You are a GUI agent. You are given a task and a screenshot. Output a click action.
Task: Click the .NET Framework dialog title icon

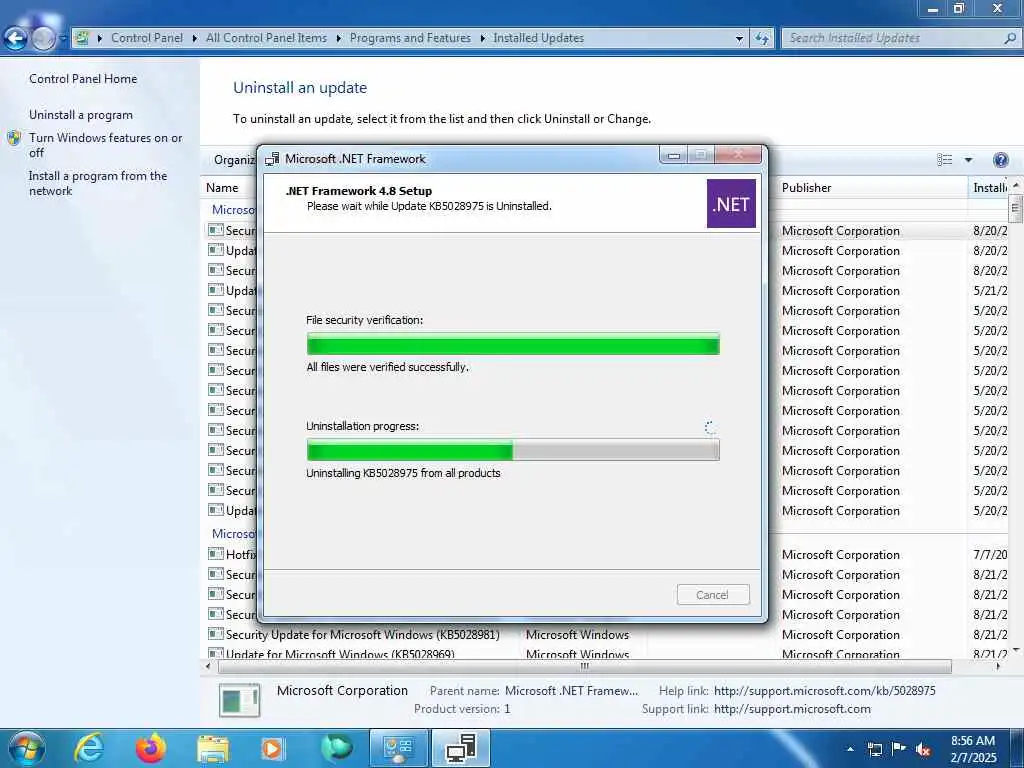coord(272,159)
